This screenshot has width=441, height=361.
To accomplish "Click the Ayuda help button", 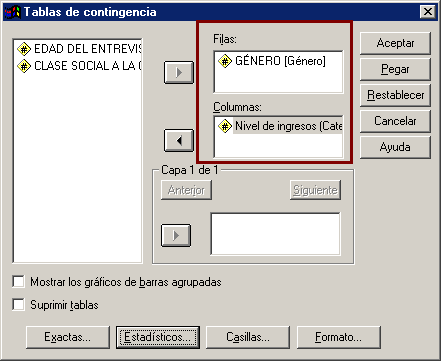I will click(395, 147).
